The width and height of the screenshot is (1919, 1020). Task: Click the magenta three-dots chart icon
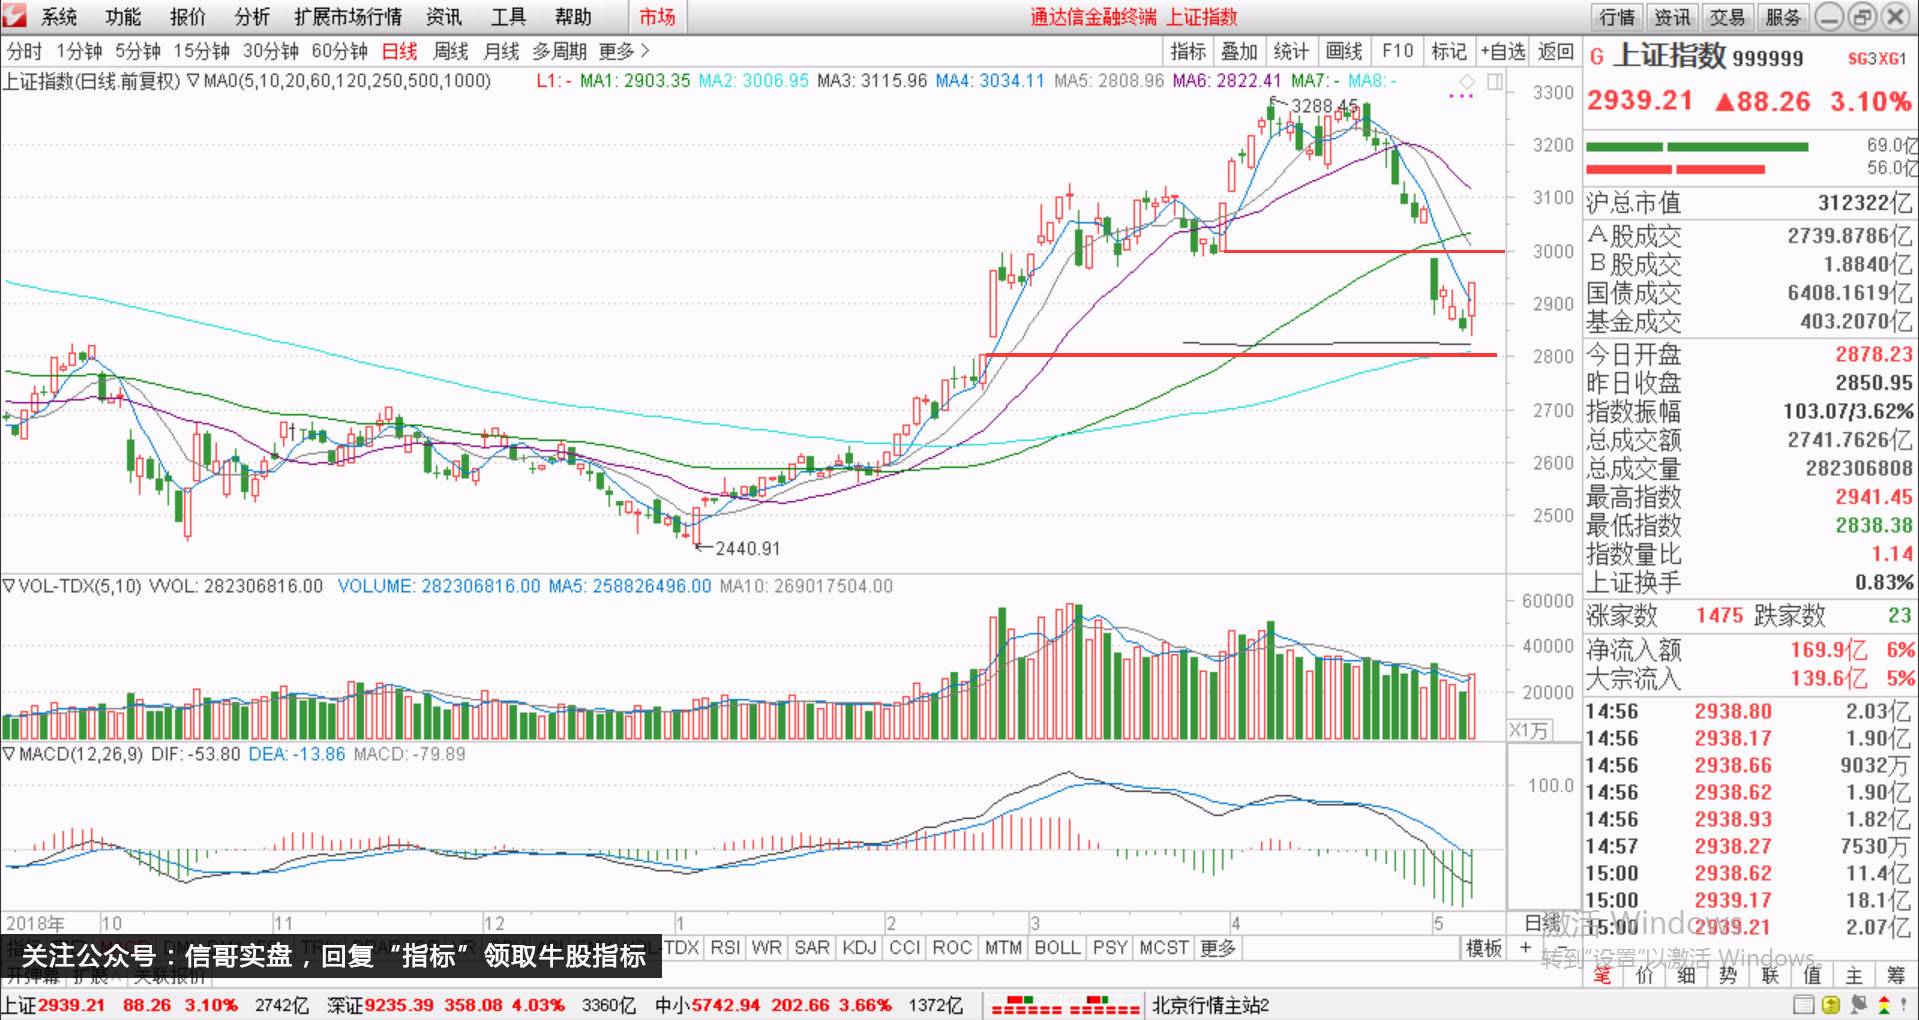point(1461,97)
